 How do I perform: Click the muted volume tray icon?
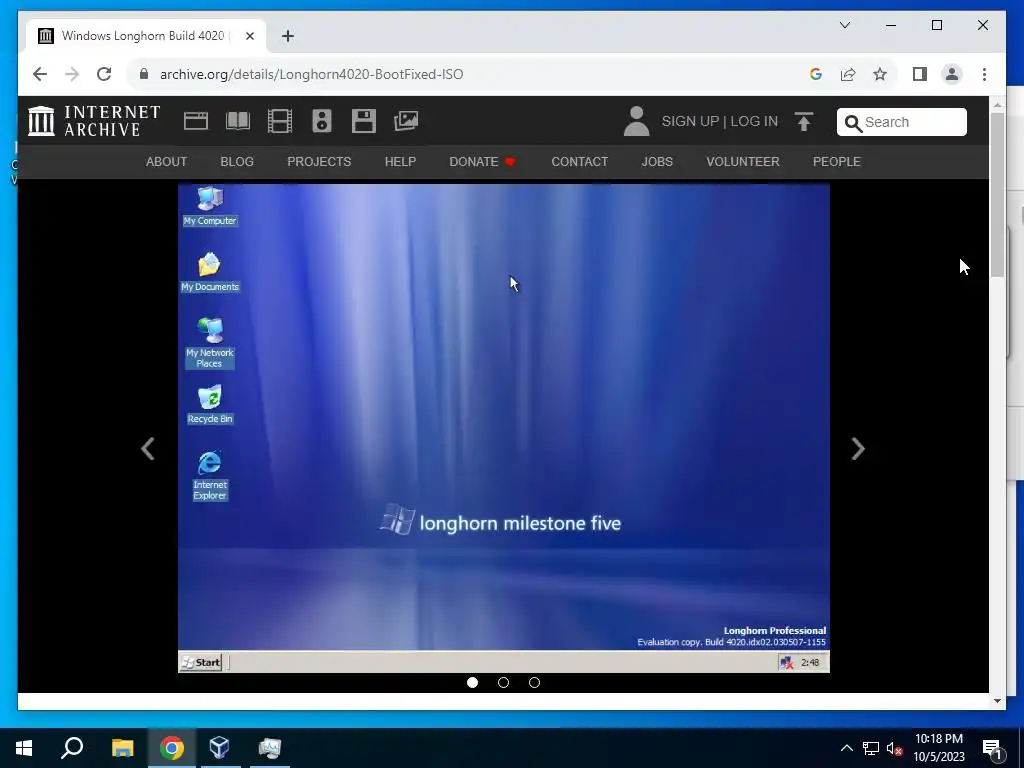point(895,748)
